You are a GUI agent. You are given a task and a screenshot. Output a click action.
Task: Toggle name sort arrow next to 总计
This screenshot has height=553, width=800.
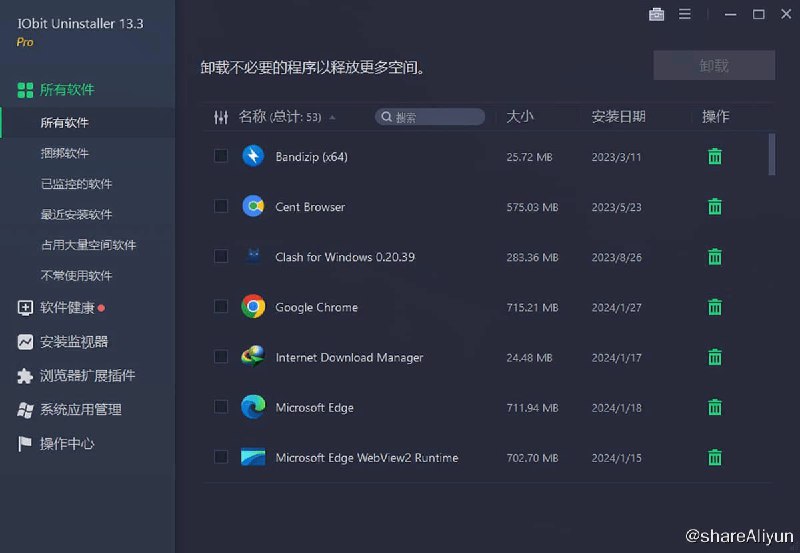point(333,117)
